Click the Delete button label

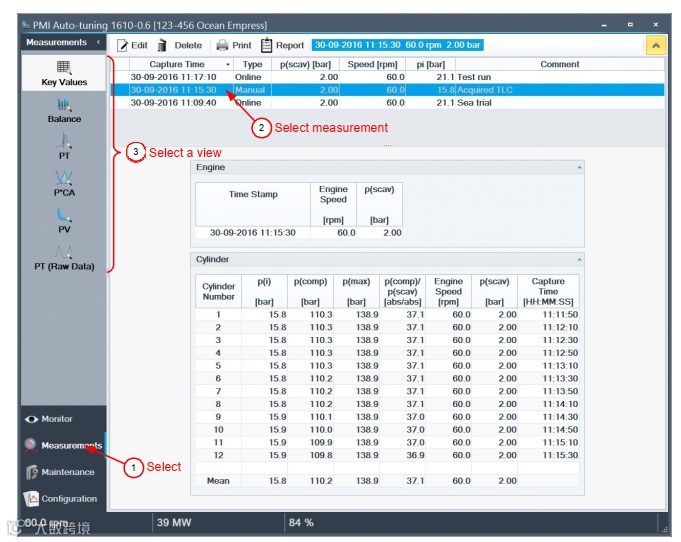coord(188,45)
